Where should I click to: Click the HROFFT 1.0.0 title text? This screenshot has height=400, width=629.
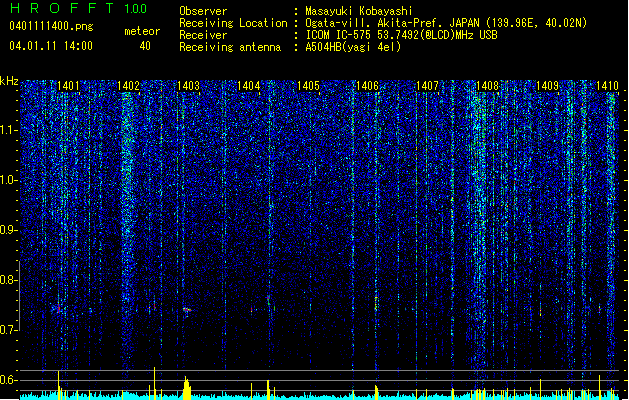pos(79,8)
